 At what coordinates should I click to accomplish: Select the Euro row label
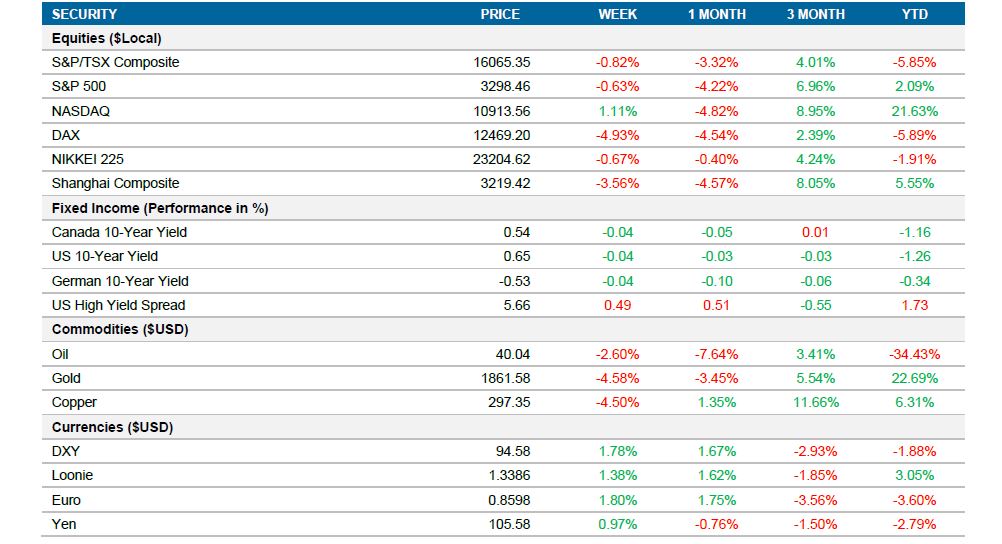[66, 501]
